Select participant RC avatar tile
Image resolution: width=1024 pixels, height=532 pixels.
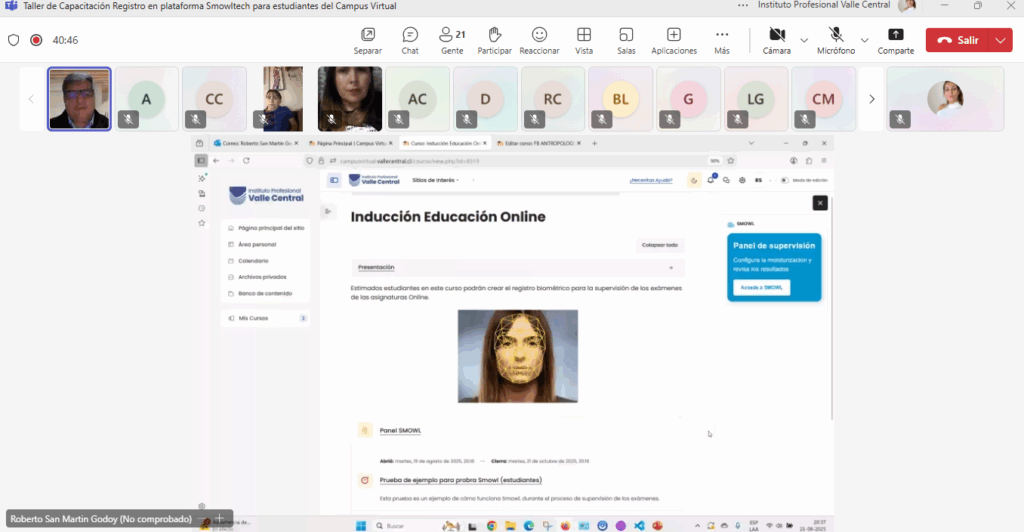(552, 99)
